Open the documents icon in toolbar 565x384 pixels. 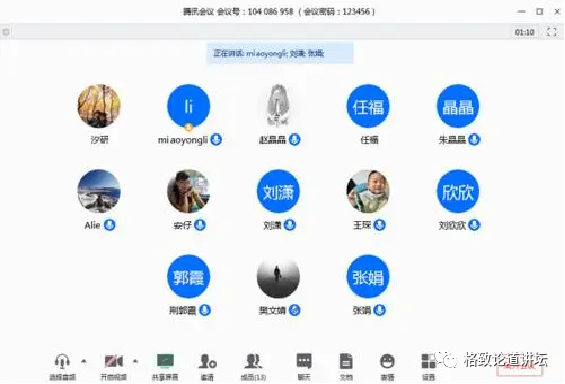pyautogui.click(x=346, y=361)
